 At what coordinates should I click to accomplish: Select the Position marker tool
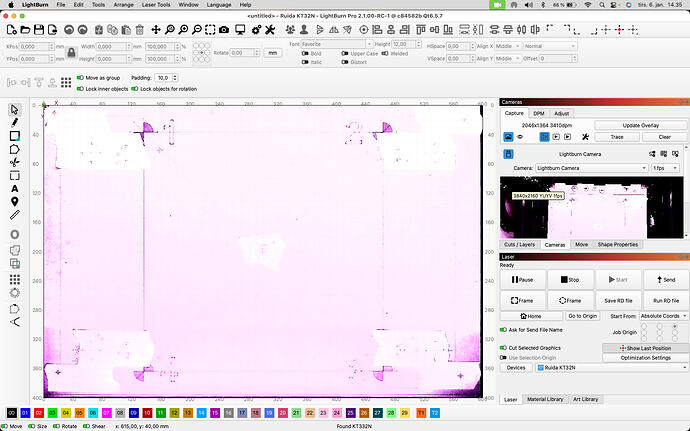click(x=15, y=202)
